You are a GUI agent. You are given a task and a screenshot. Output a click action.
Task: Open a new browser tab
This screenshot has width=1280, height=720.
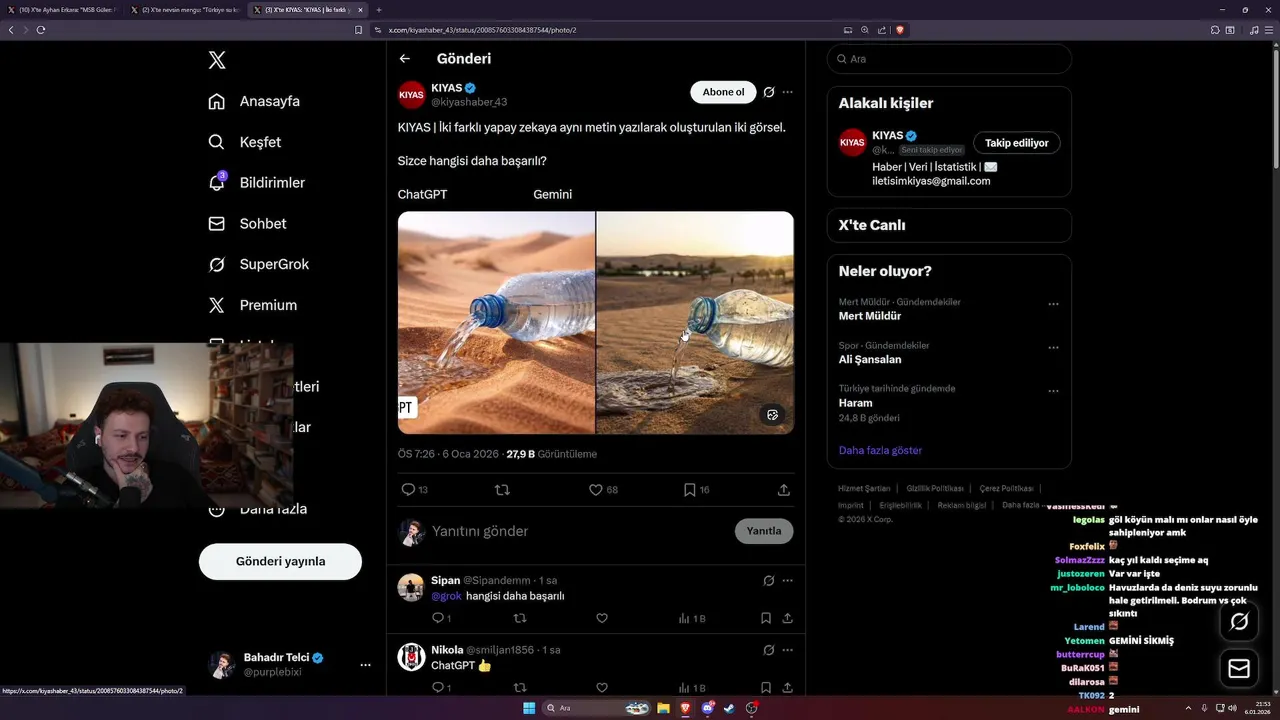click(379, 10)
